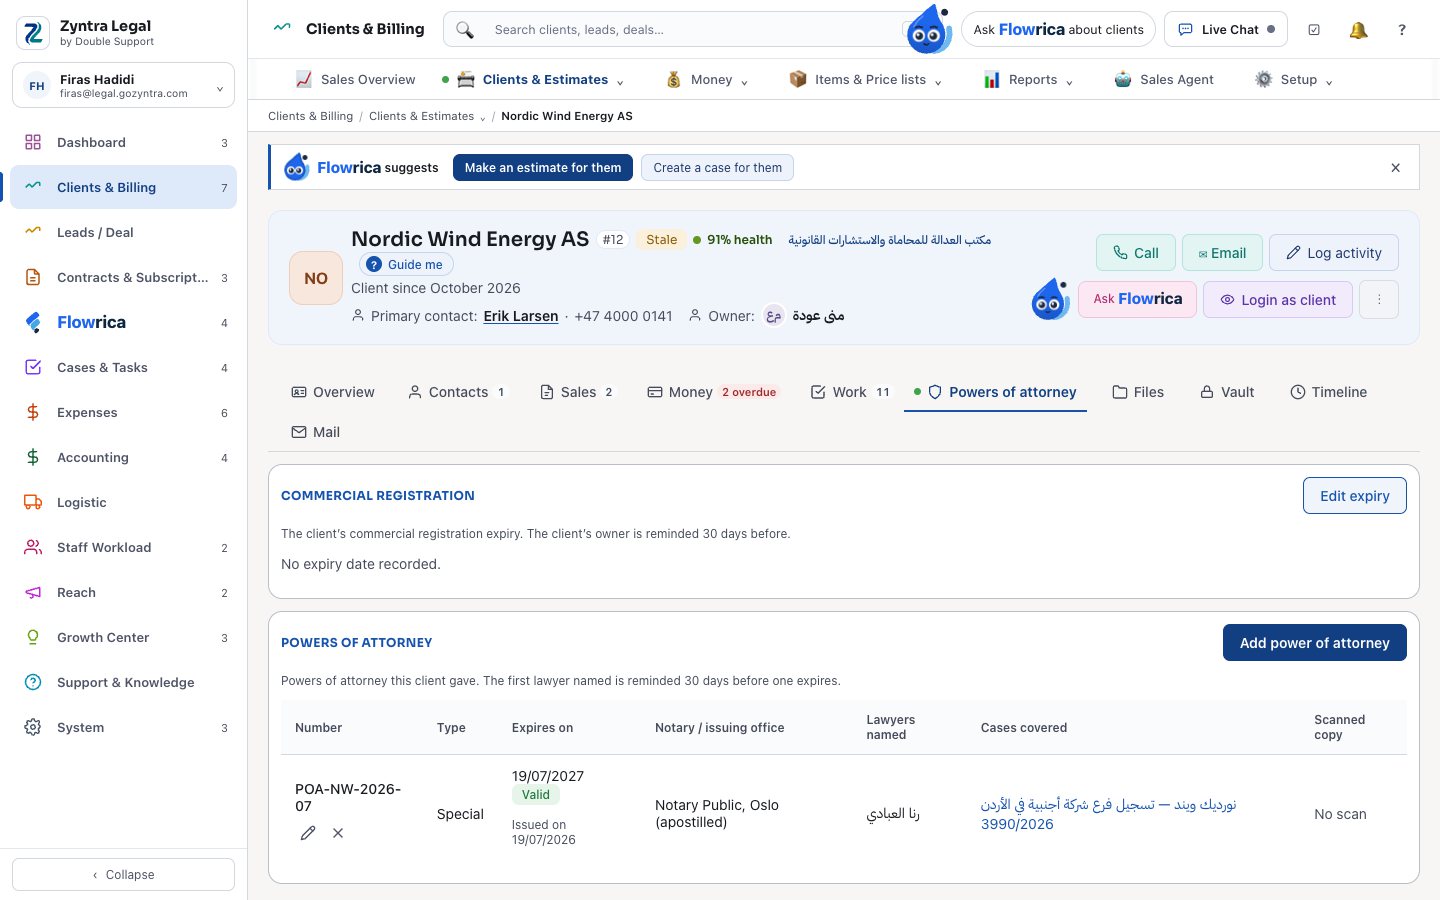Viewport: 1440px width, 900px height.
Task: Click Add power of attorney button
Action: click(1314, 643)
